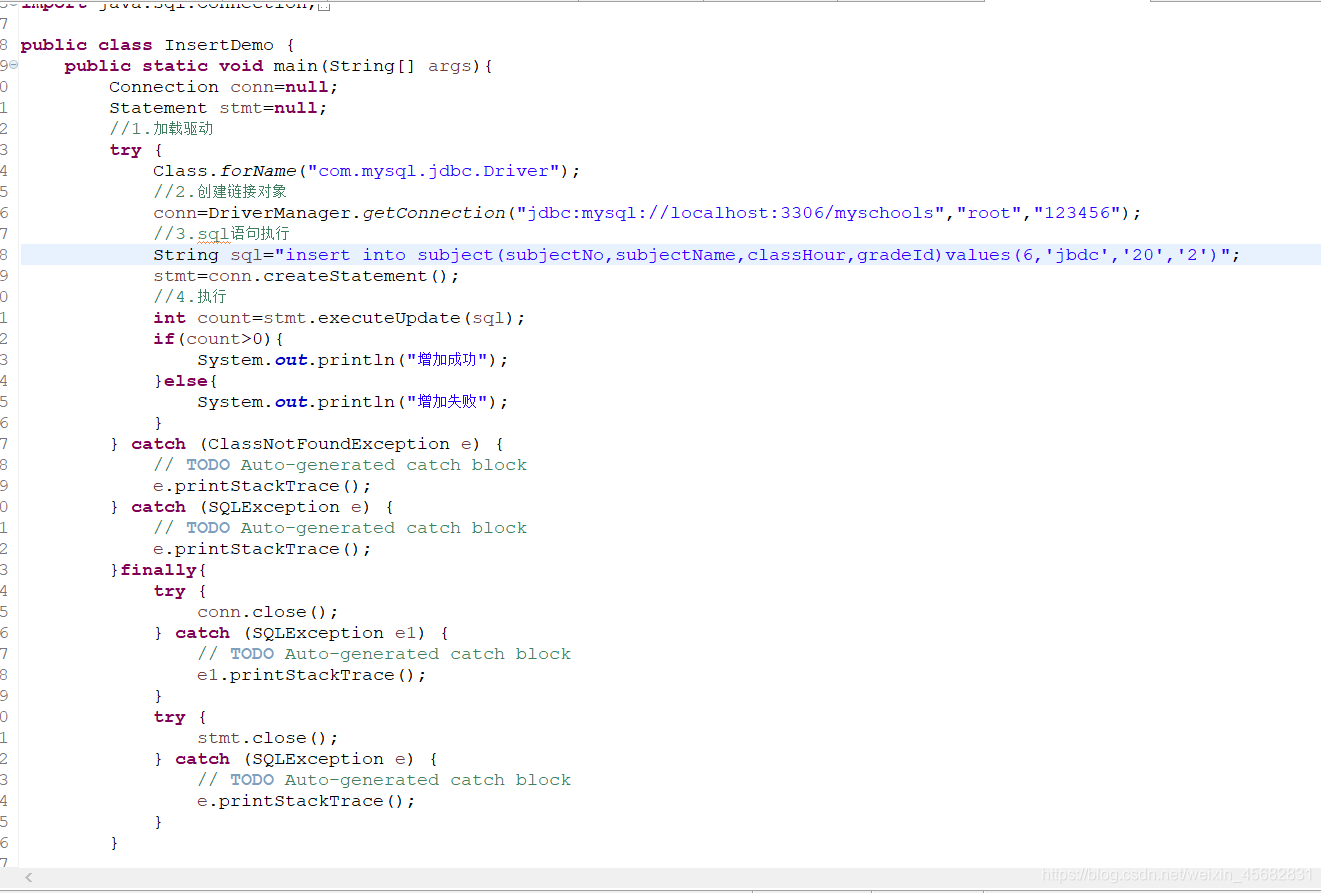
Task: Click the "123456" password string
Action: pyautogui.click(x=1078, y=213)
